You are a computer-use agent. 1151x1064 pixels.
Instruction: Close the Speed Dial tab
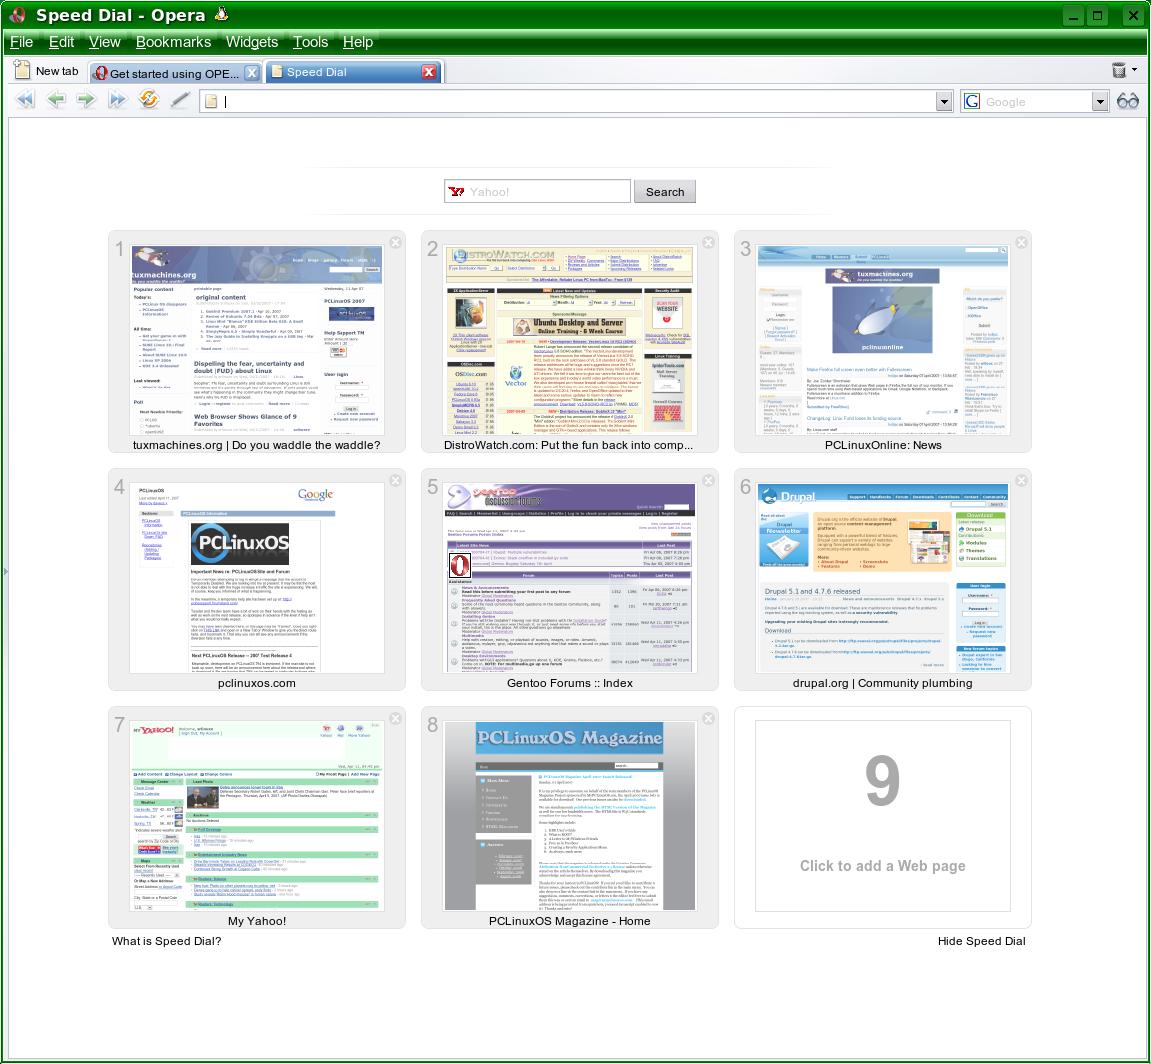point(429,71)
